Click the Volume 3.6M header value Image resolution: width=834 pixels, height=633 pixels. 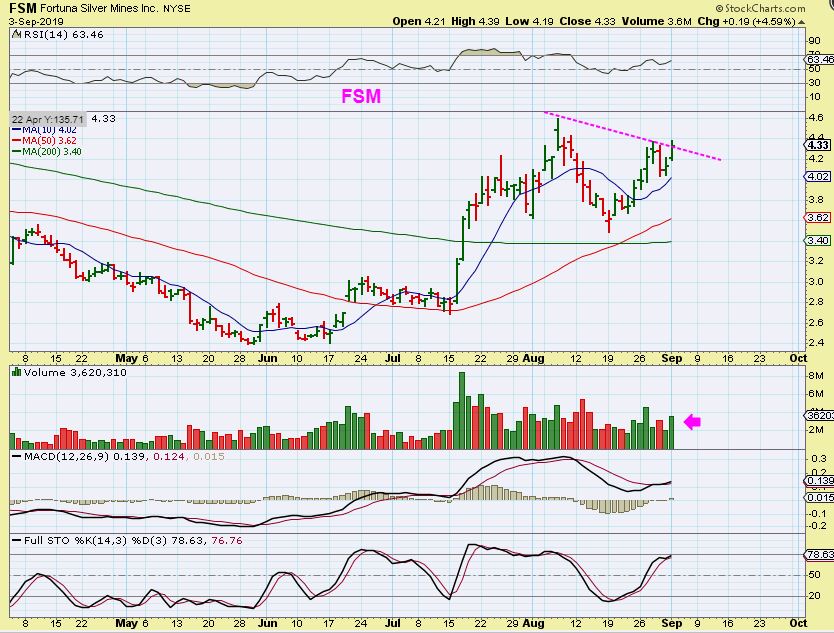click(x=656, y=22)
